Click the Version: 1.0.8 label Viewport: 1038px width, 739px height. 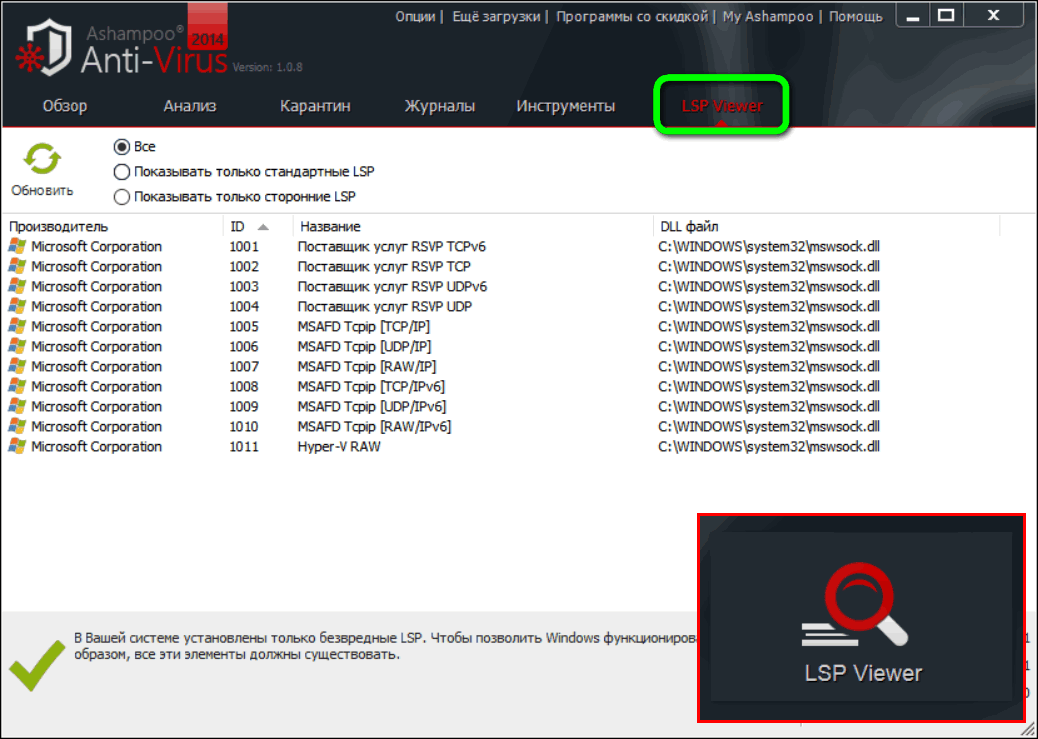267,67
